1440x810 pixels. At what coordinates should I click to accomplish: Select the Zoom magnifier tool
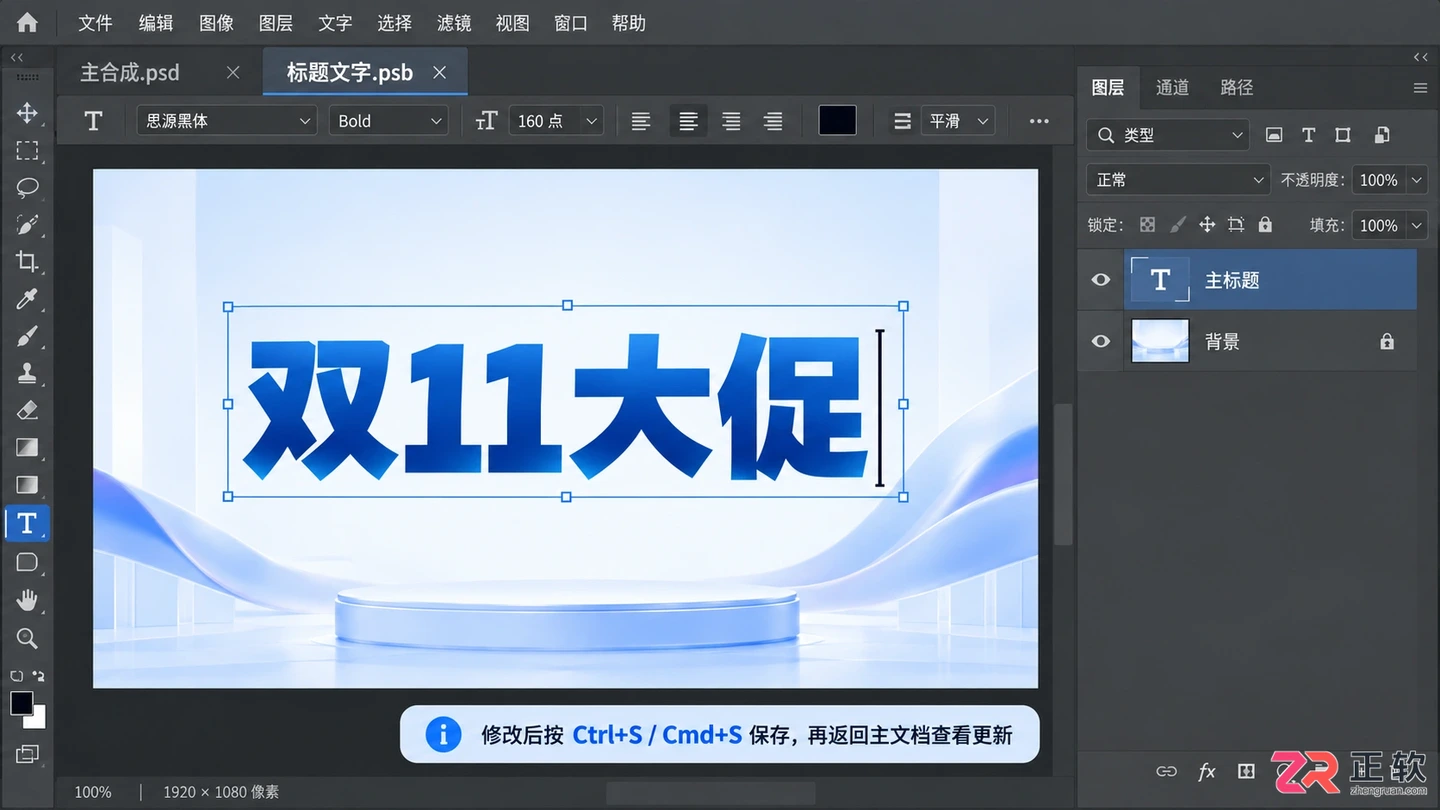click(27, 638)
